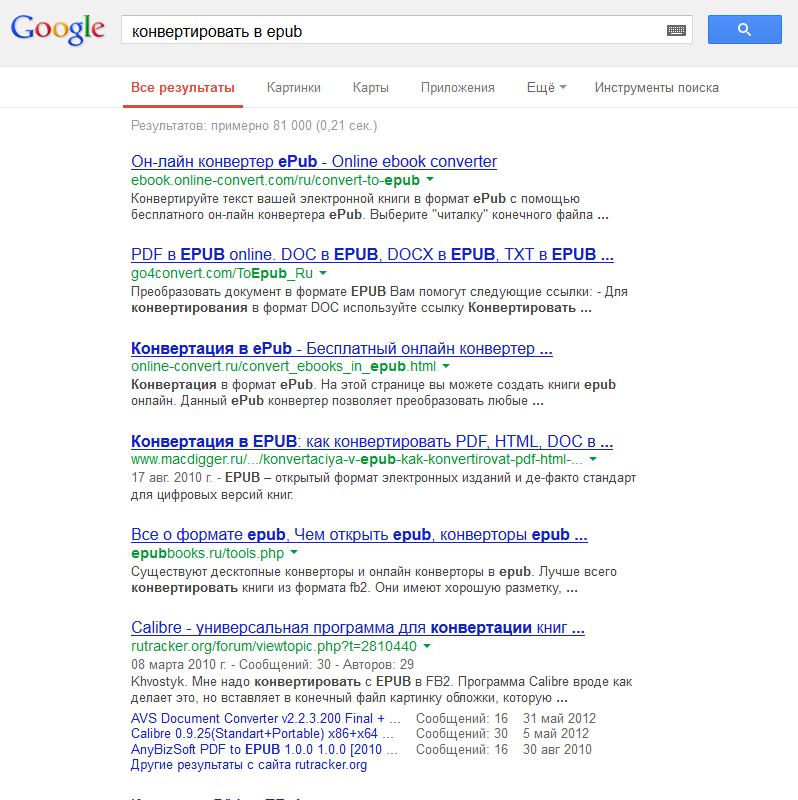The height and width of the screenshot is (800, 798).
Task: Expand arrow next to online-convert.ru URL
Action: (446, 366)
